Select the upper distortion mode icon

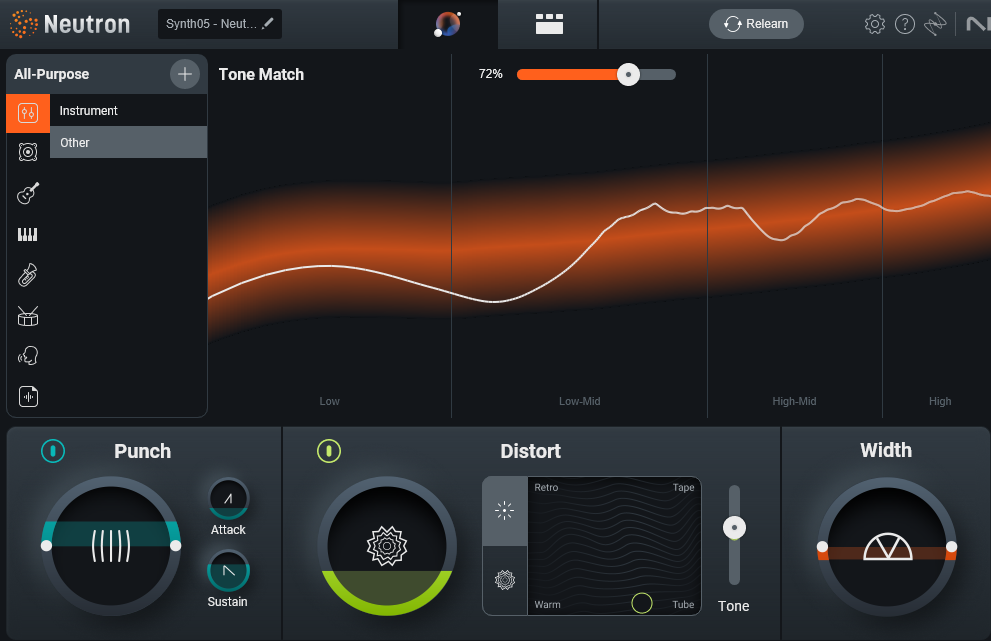pos(504,511)
